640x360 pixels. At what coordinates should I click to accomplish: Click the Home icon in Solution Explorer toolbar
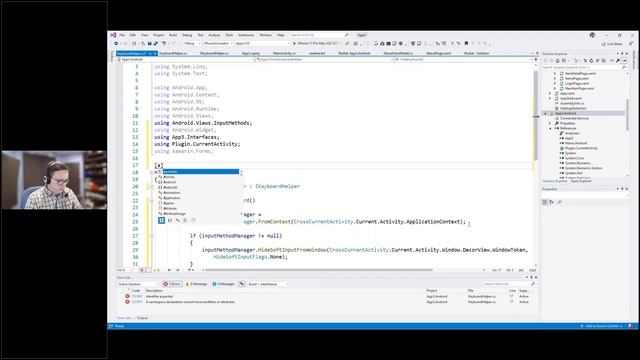pos(558,60)
